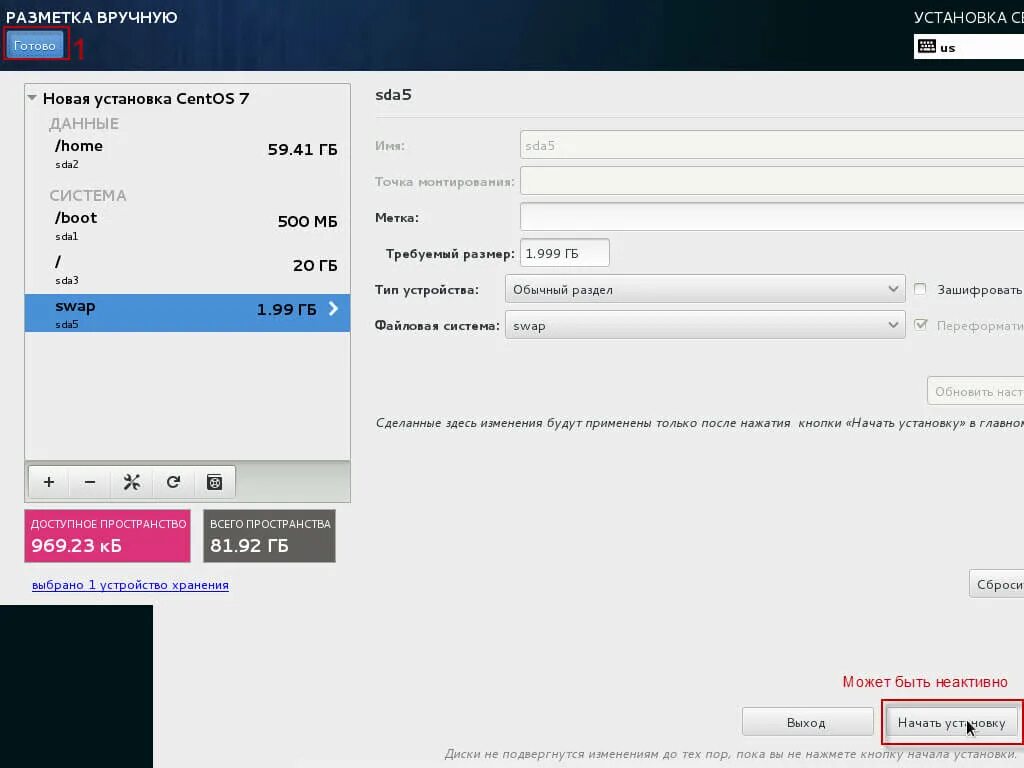Screen dimensions: 1024x768
Task: Click the Выход button
Action: (x=807, y=722)
